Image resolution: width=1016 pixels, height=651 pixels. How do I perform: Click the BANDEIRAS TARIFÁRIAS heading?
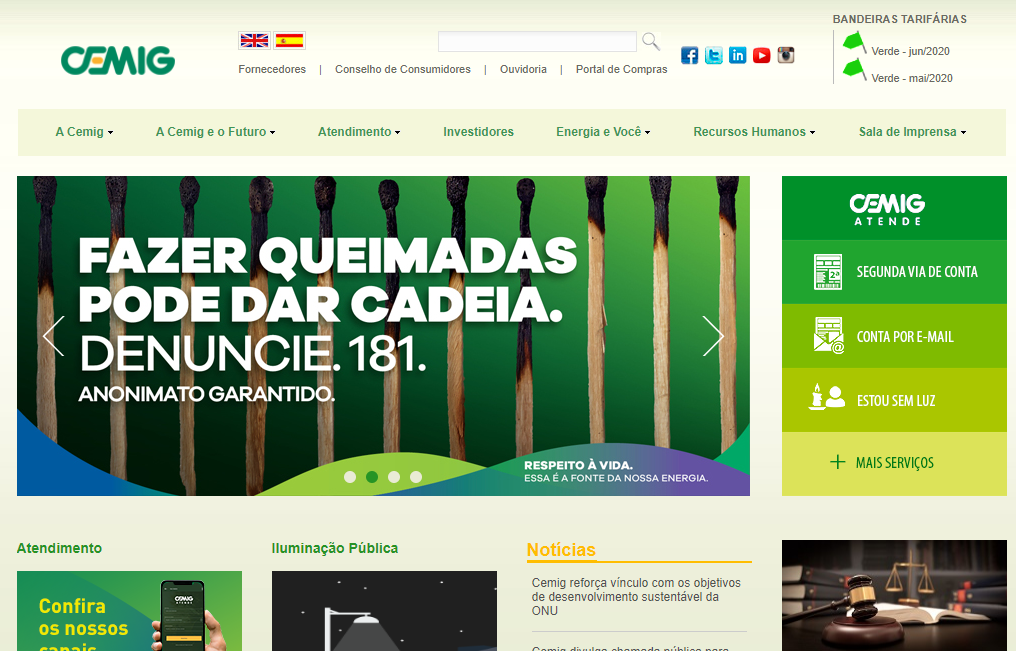899,19
